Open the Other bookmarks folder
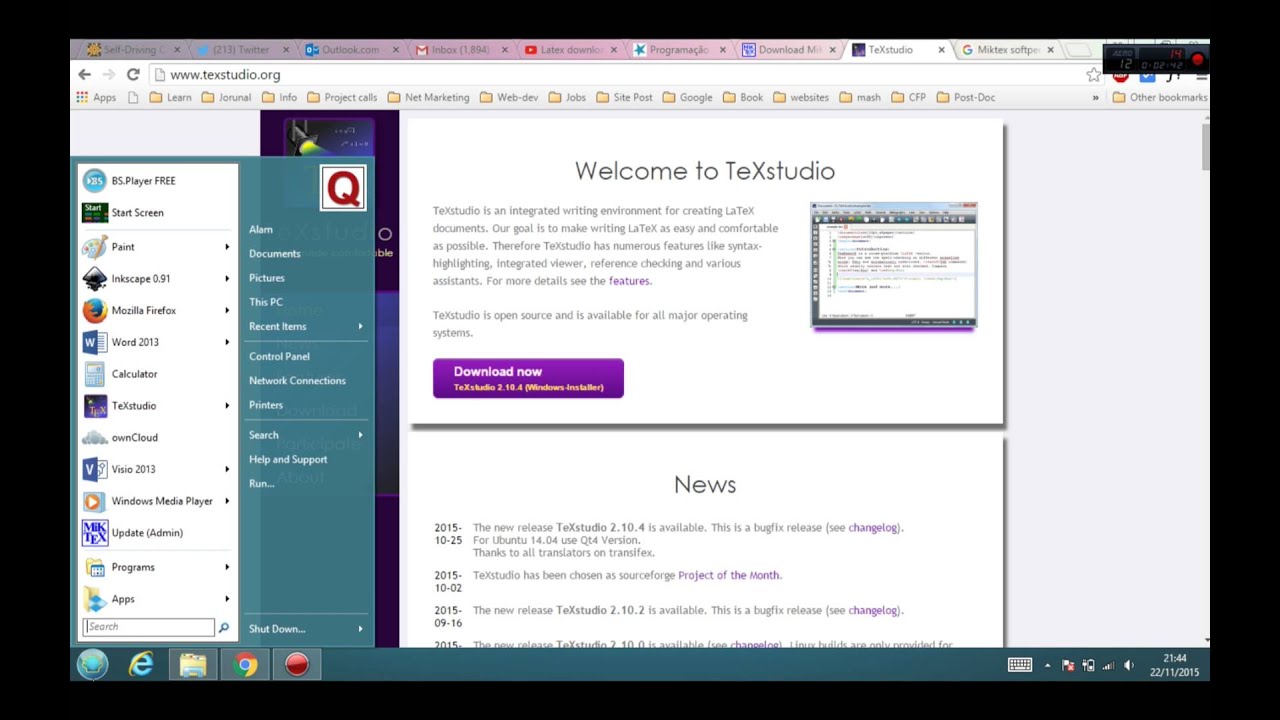The width and height of the screenshot is (1280, 720). [1160, 98]
